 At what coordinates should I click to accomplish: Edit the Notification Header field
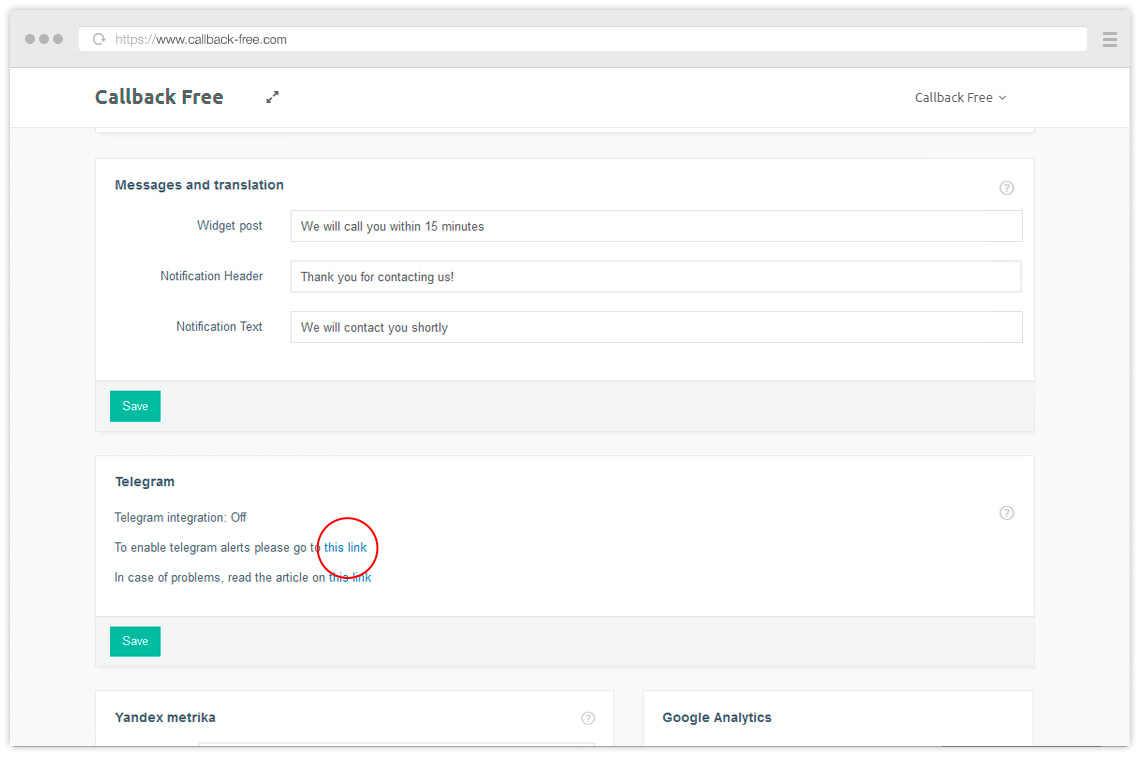pyautogui.click(x=656, y=277)
